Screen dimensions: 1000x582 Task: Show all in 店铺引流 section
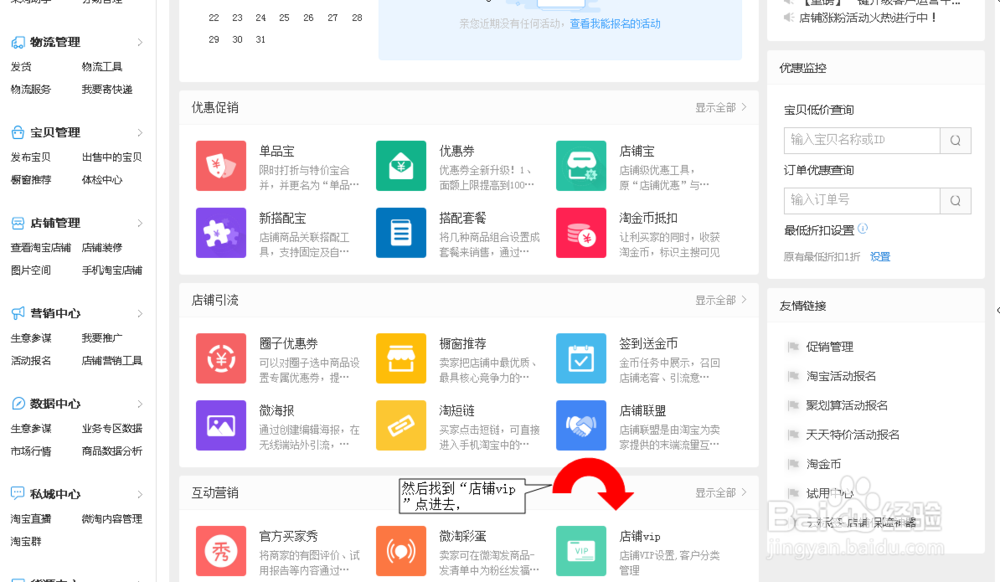721,300
